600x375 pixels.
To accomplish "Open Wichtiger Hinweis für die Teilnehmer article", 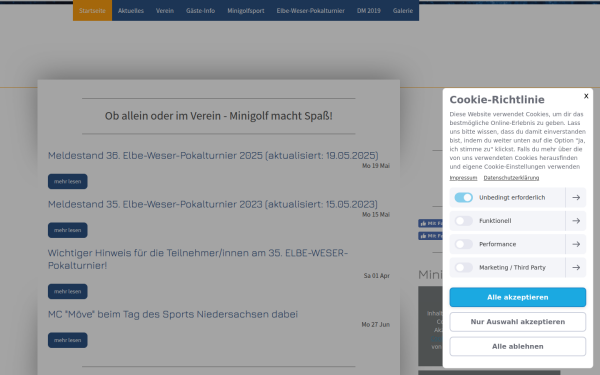I will click(198, 259).
